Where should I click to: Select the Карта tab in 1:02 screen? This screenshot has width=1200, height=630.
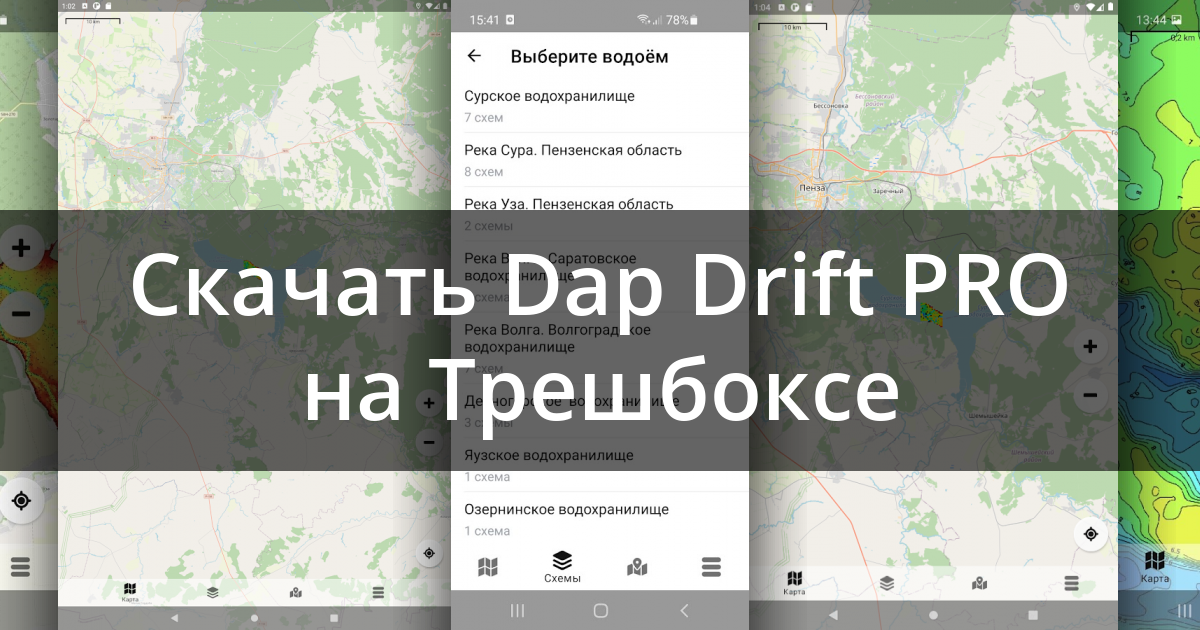coord(130,592)
